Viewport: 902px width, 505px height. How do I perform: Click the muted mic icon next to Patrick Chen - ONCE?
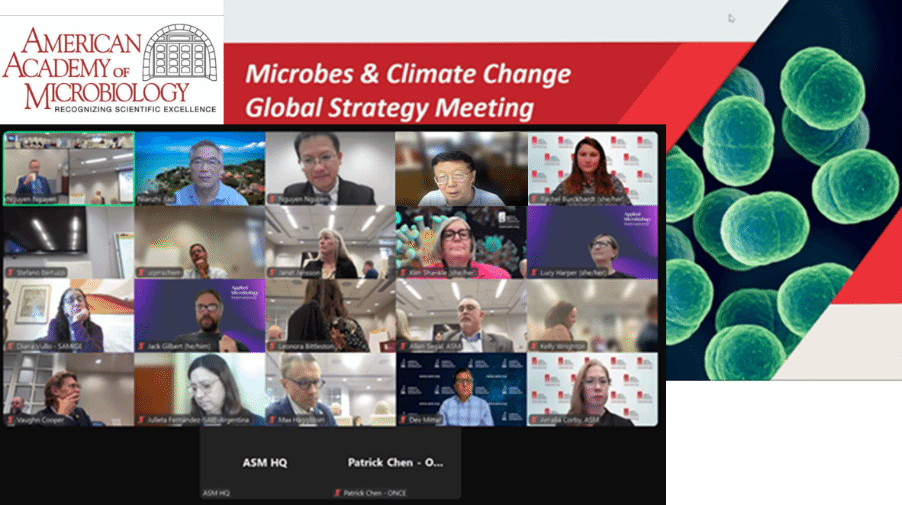point(338,493)
